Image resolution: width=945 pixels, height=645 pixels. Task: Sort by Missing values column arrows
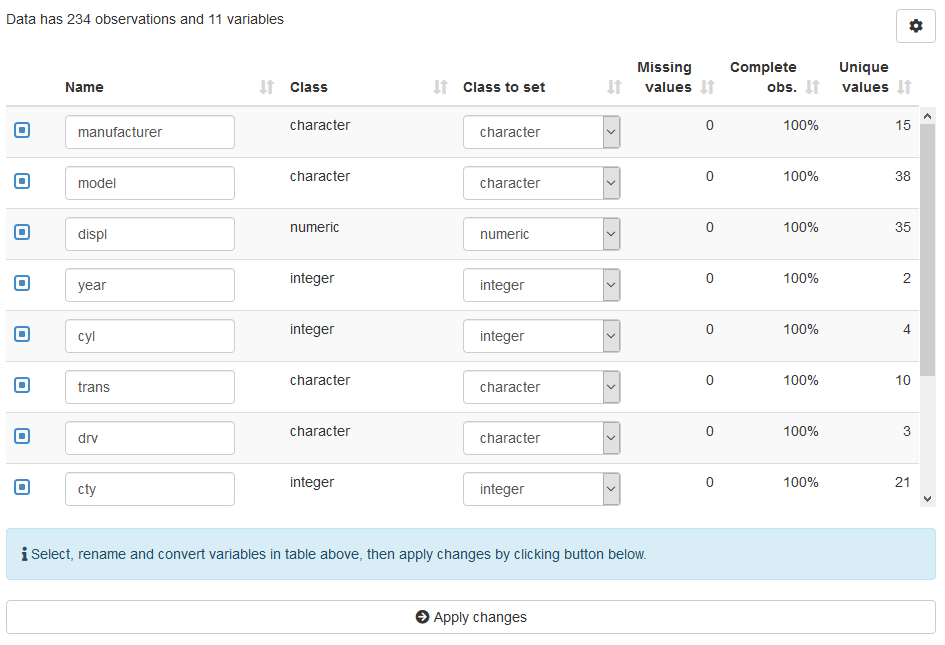[707, 88]
